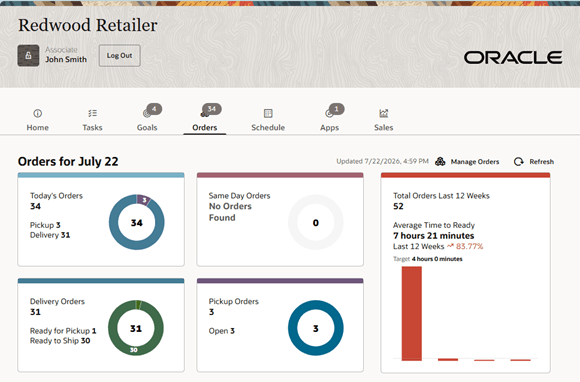The width and height of the screenshot is (580, 382).
Task: Click the Ready to Ship 30 line
Action: point(60,341)
